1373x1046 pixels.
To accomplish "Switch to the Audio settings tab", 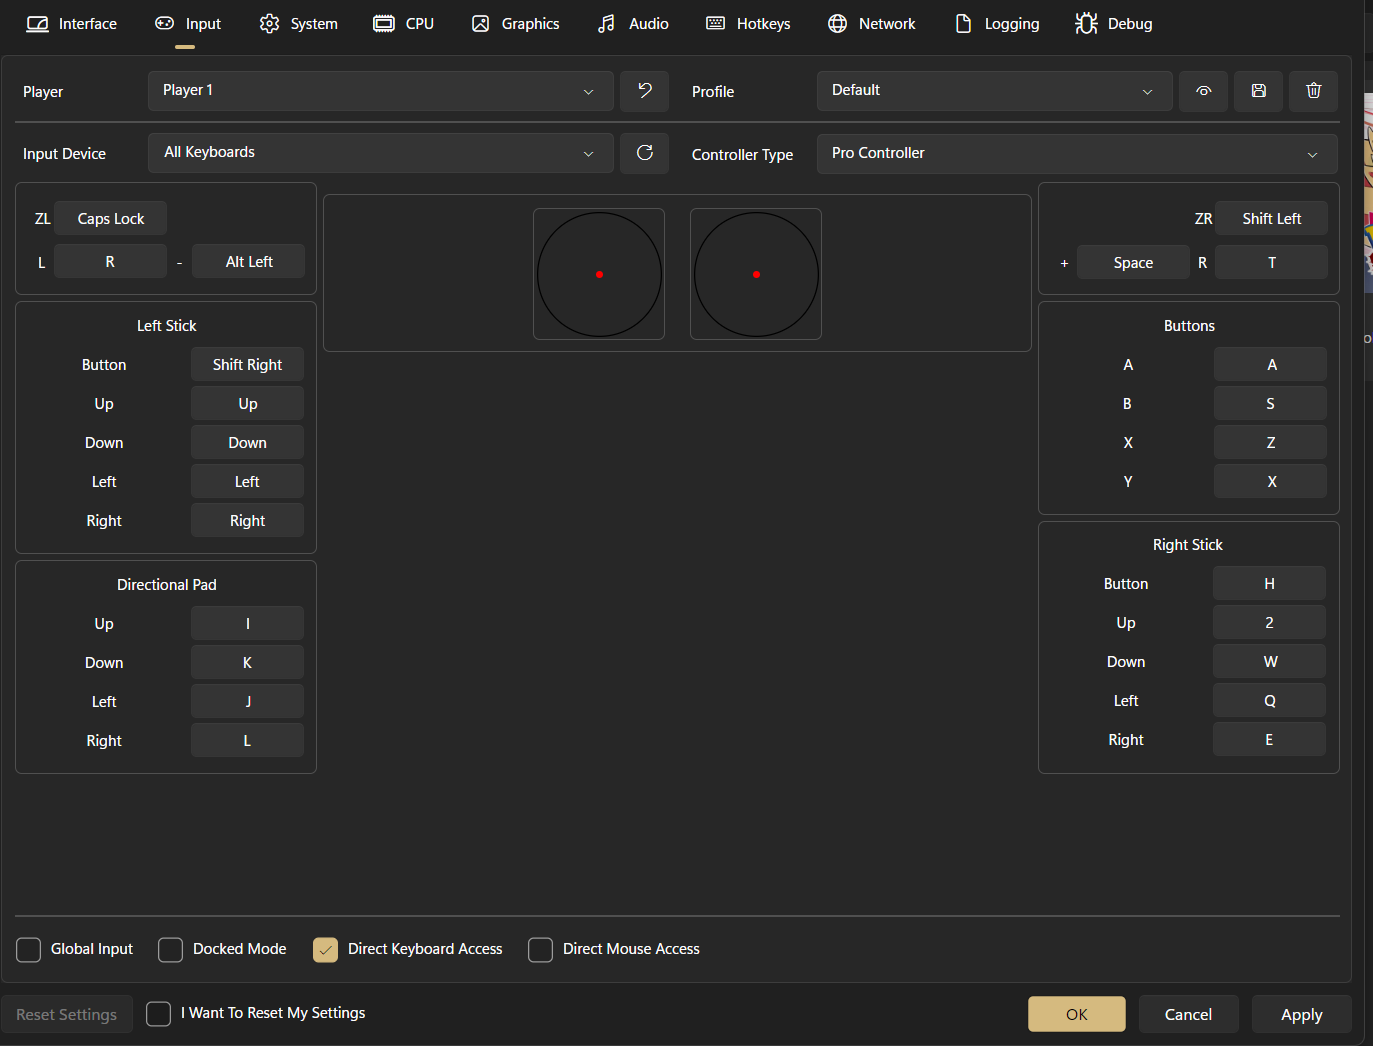I will pyautogui.click(x=633, y=24).
